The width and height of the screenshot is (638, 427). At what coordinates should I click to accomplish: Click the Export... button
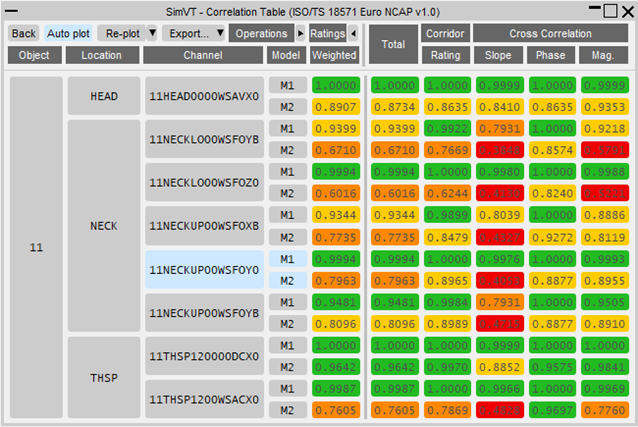[189, 33]
